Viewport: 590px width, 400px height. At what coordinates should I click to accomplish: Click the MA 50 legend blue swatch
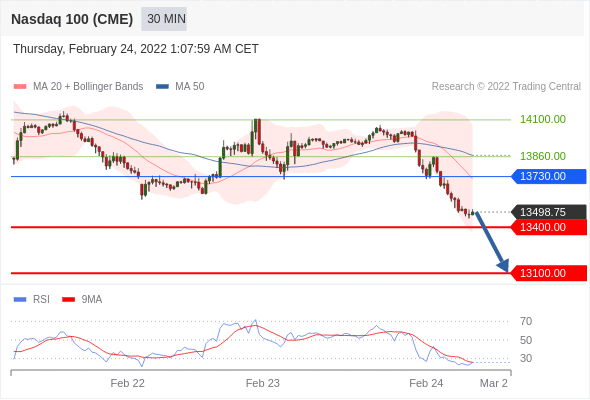click(x=162, y=87)
